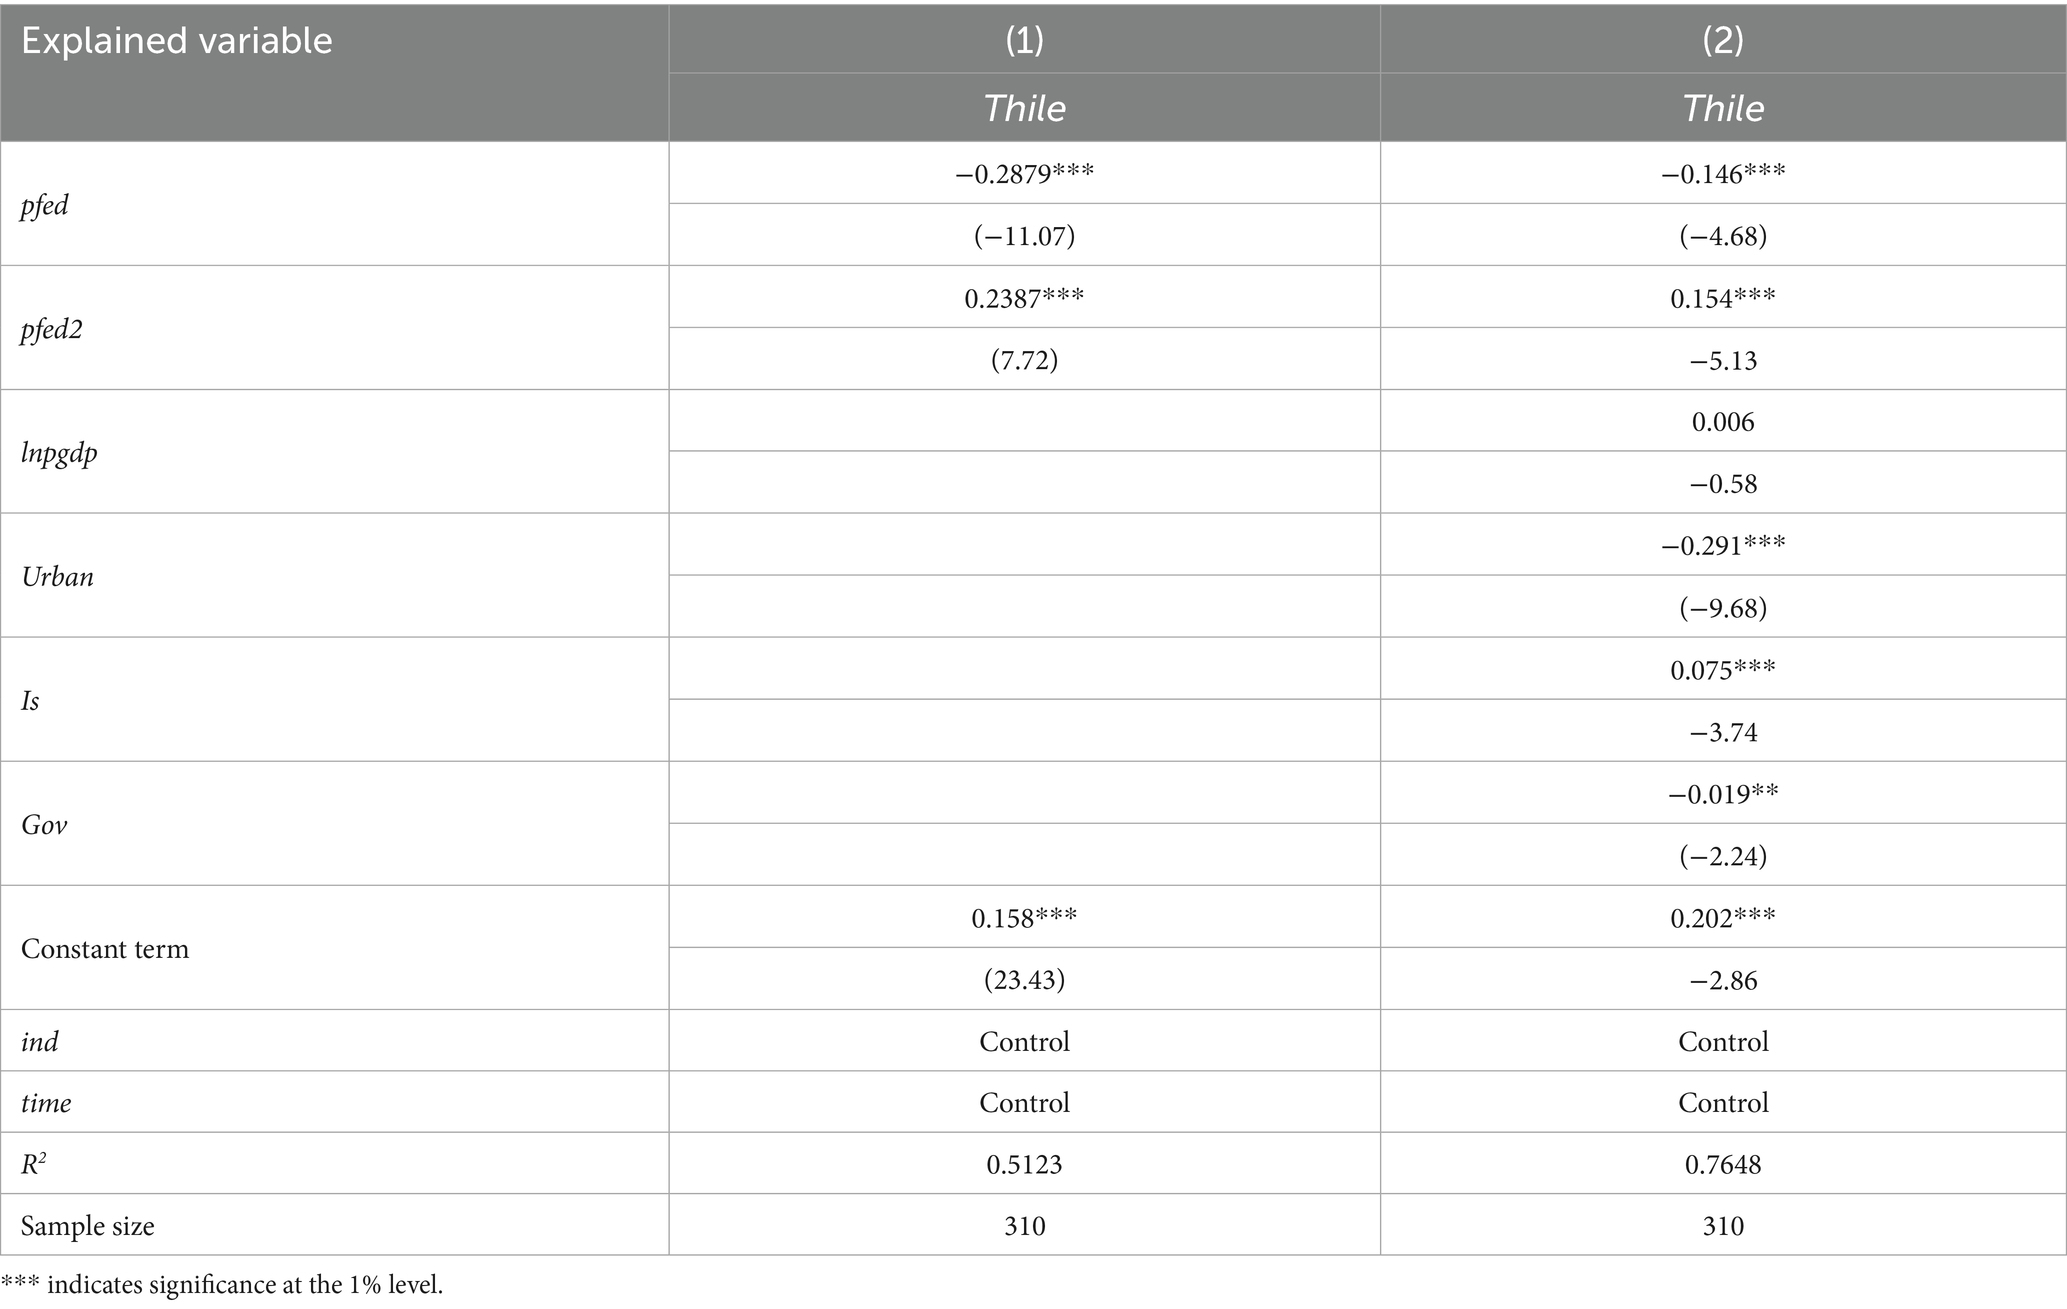Select the column (2) header
This screenshot has height=1309, width=2067.
[x=1722, y=40]
